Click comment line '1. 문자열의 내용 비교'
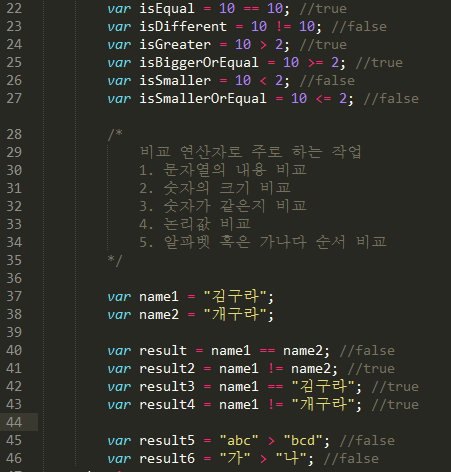Image resolution: width=451 pixels, height=472 pixels. [223, 170]
